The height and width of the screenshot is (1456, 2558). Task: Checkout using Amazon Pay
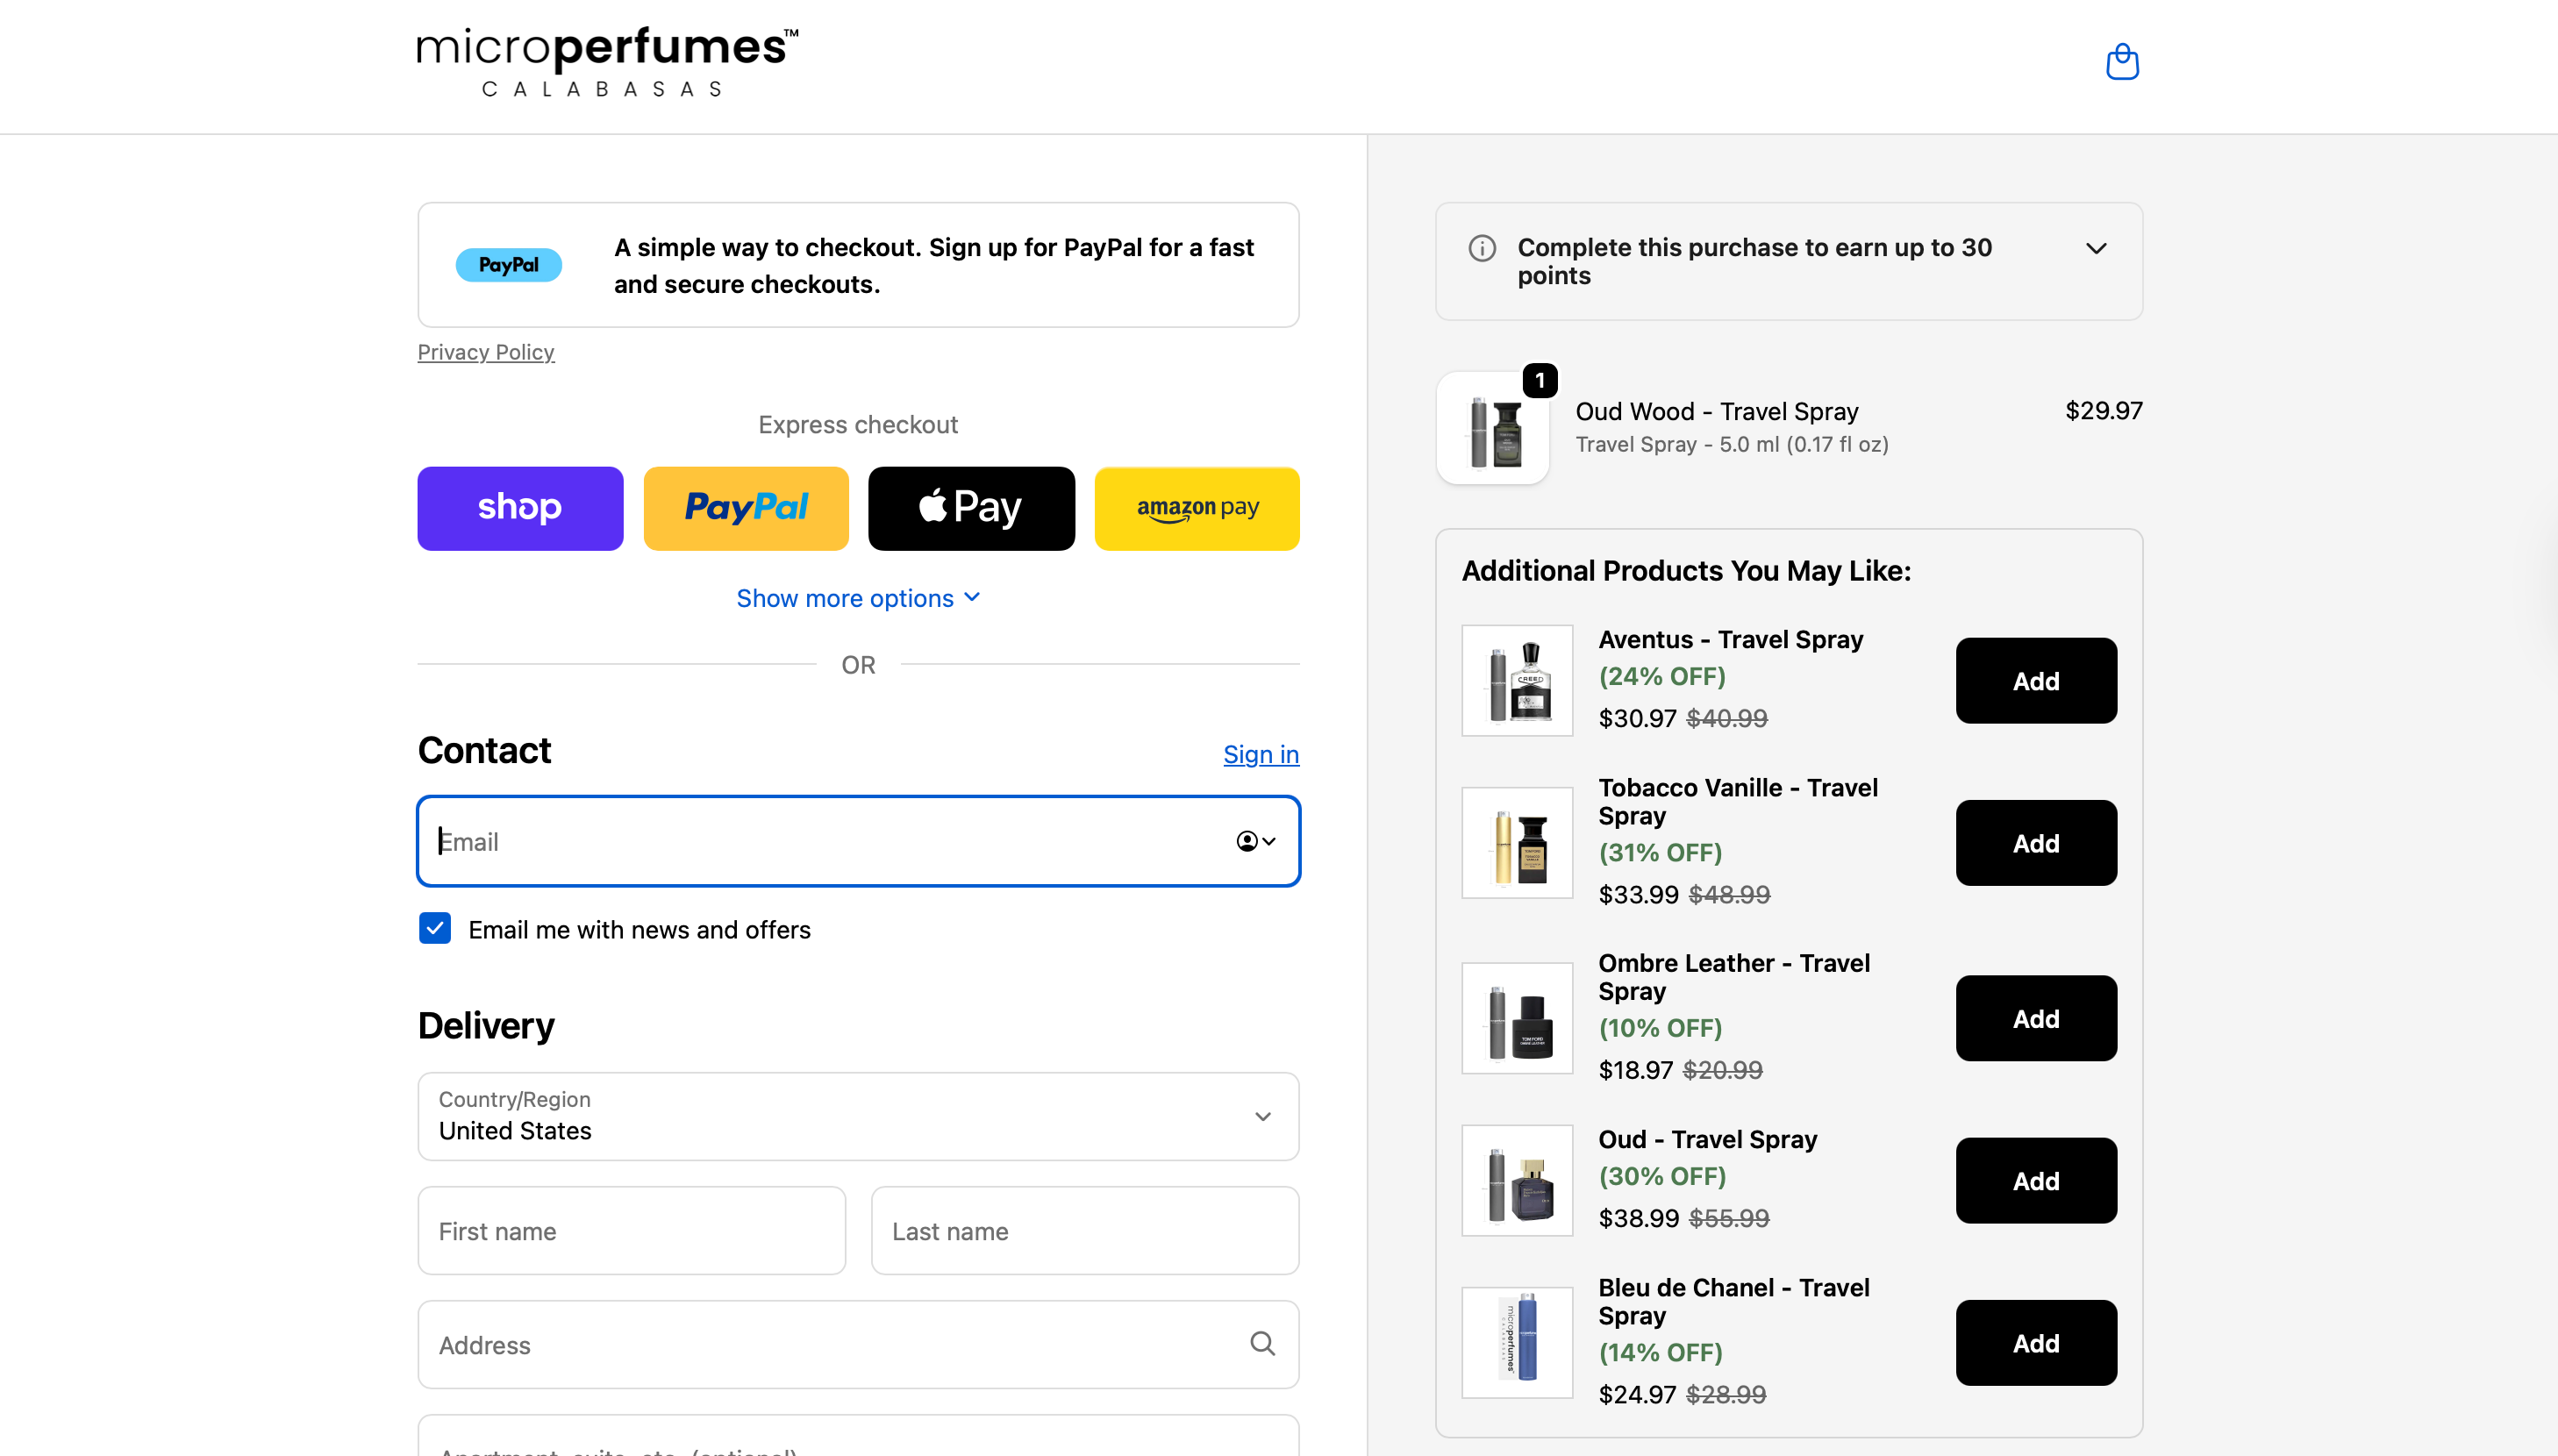click(1196, 507)
